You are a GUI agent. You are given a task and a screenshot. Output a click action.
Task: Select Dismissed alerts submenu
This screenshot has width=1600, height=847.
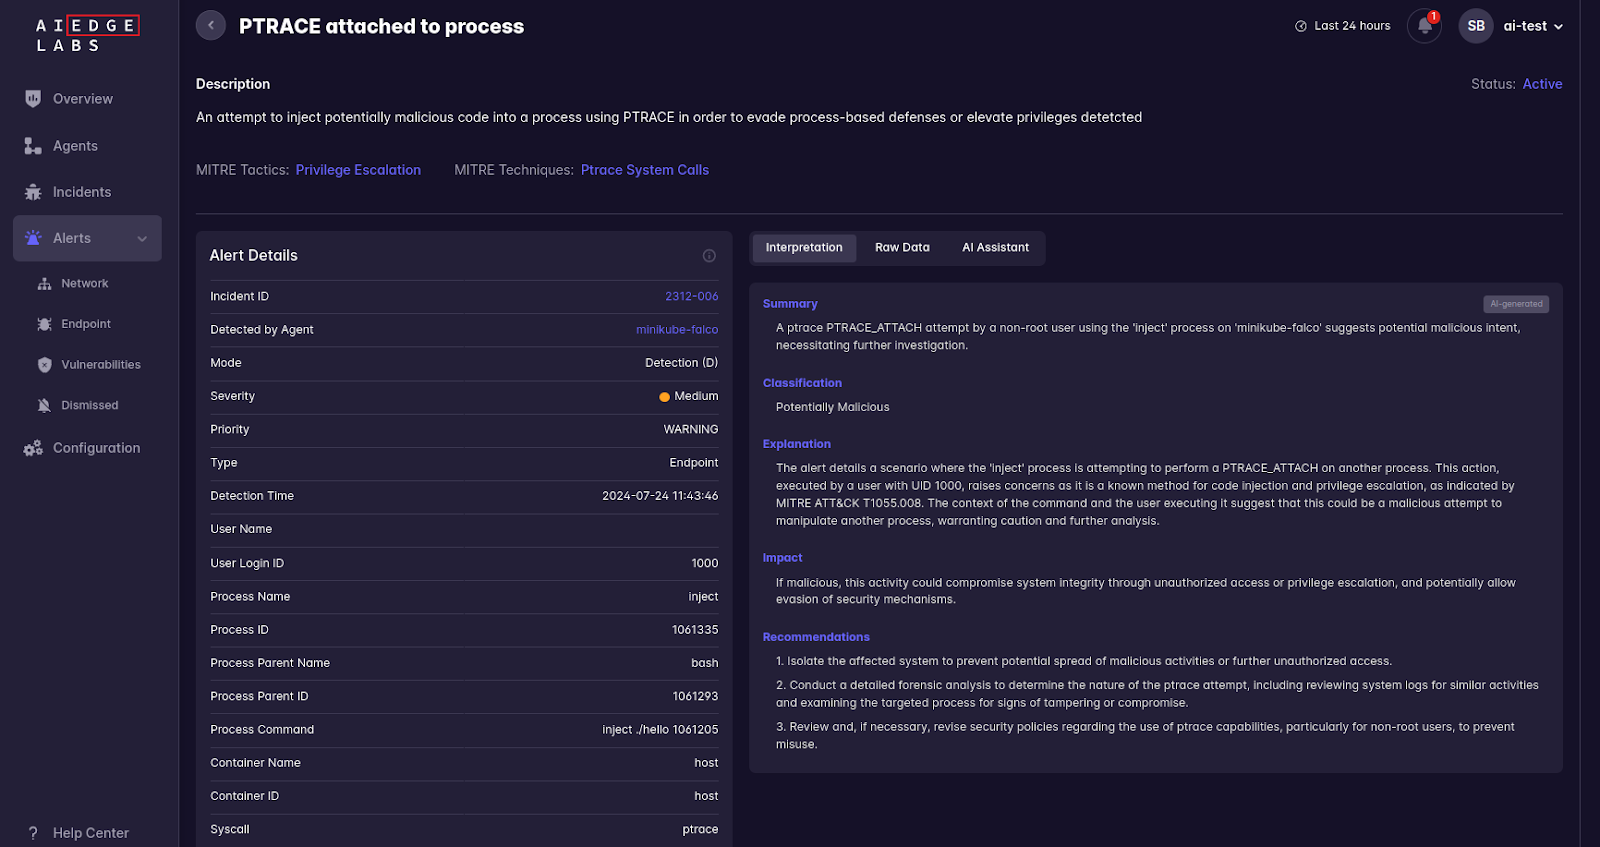pyautogui.click(x=90, y=405)
